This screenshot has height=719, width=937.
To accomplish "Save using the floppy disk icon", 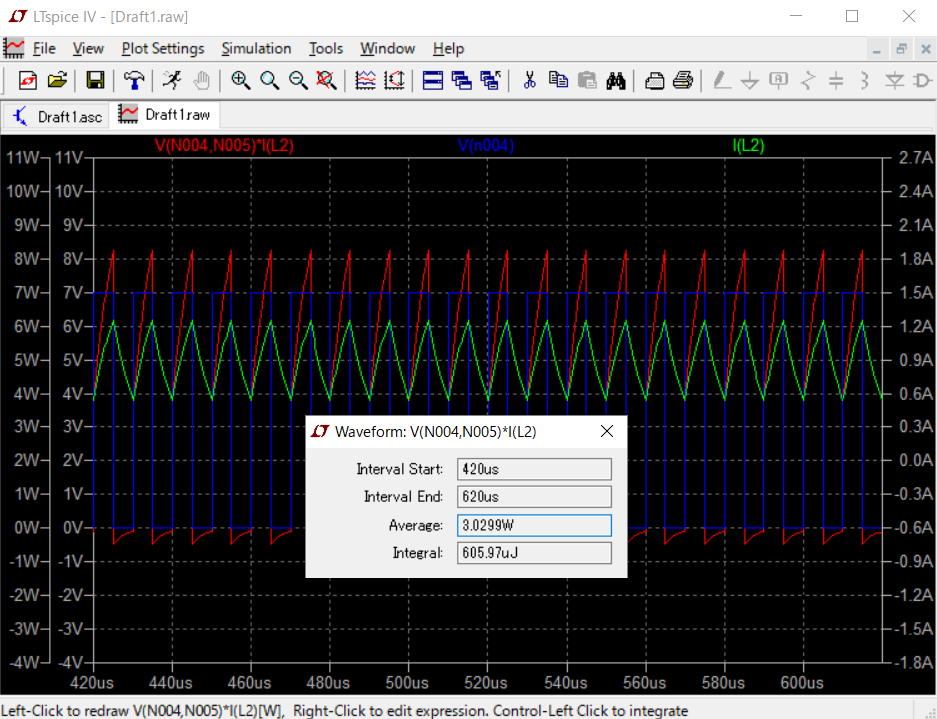I will [x=95, y=80].
